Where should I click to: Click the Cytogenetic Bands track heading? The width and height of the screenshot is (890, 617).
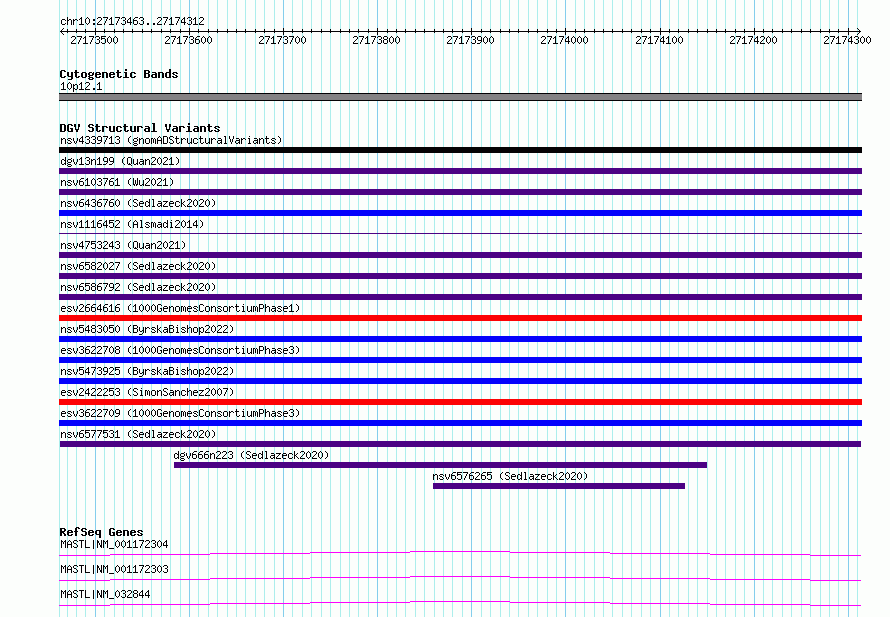pos(119,74)
